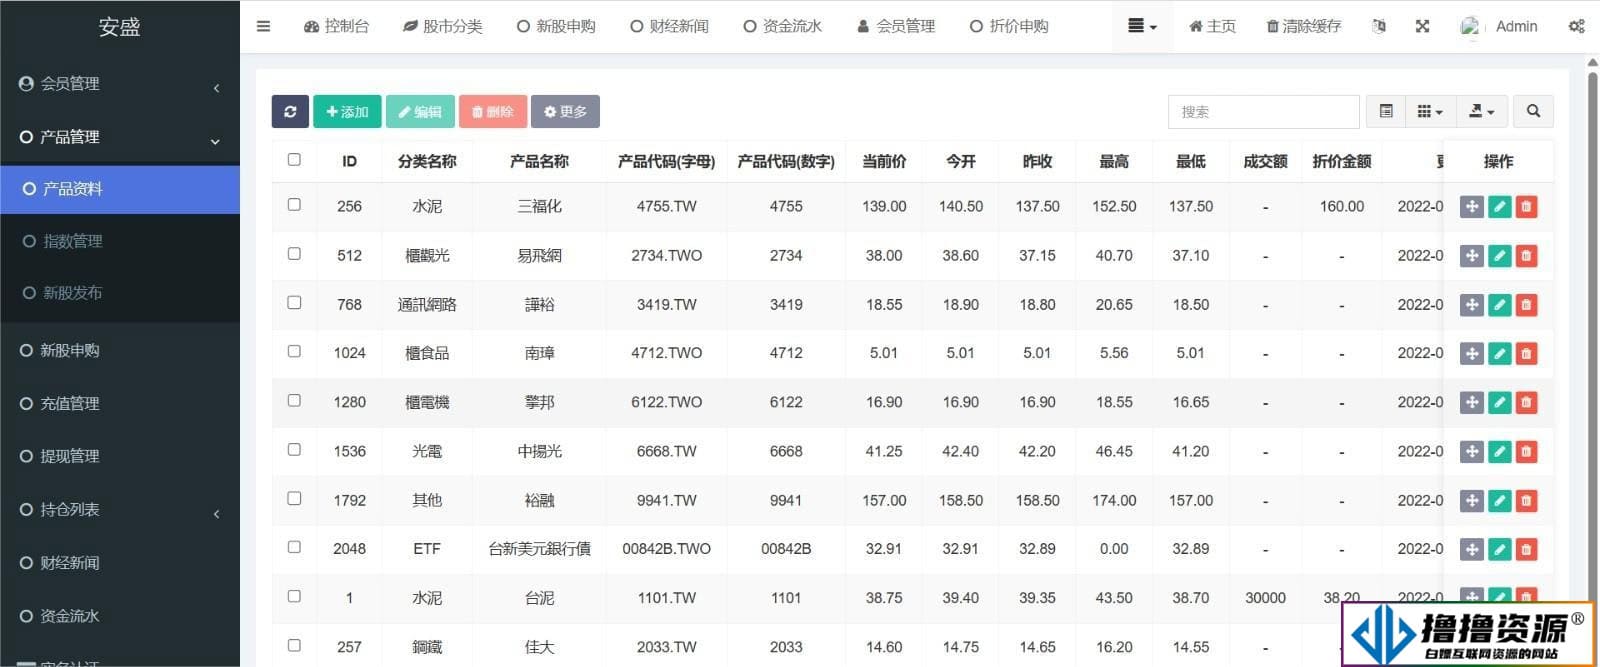
Task: Collapse 产品管理 sidebar menu
Action: tap(120, 137)
